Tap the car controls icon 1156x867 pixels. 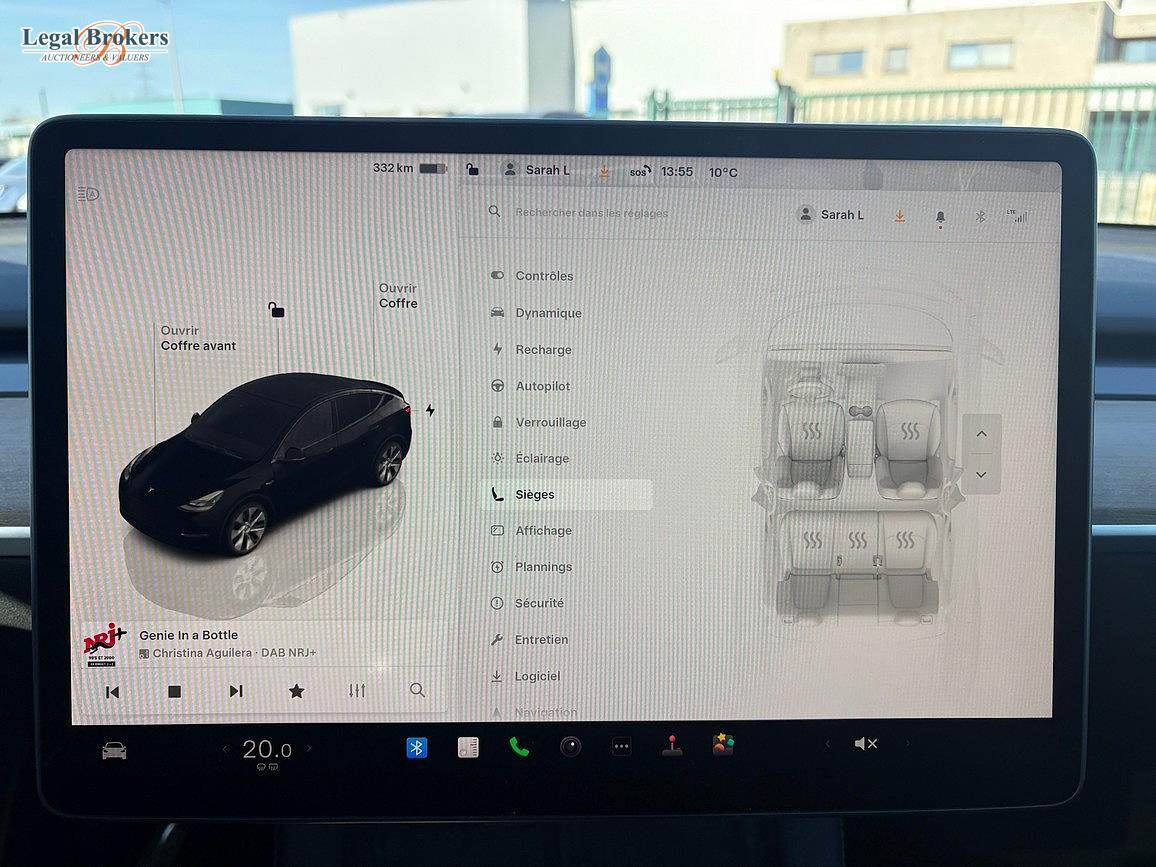click(x=114, y=750)
